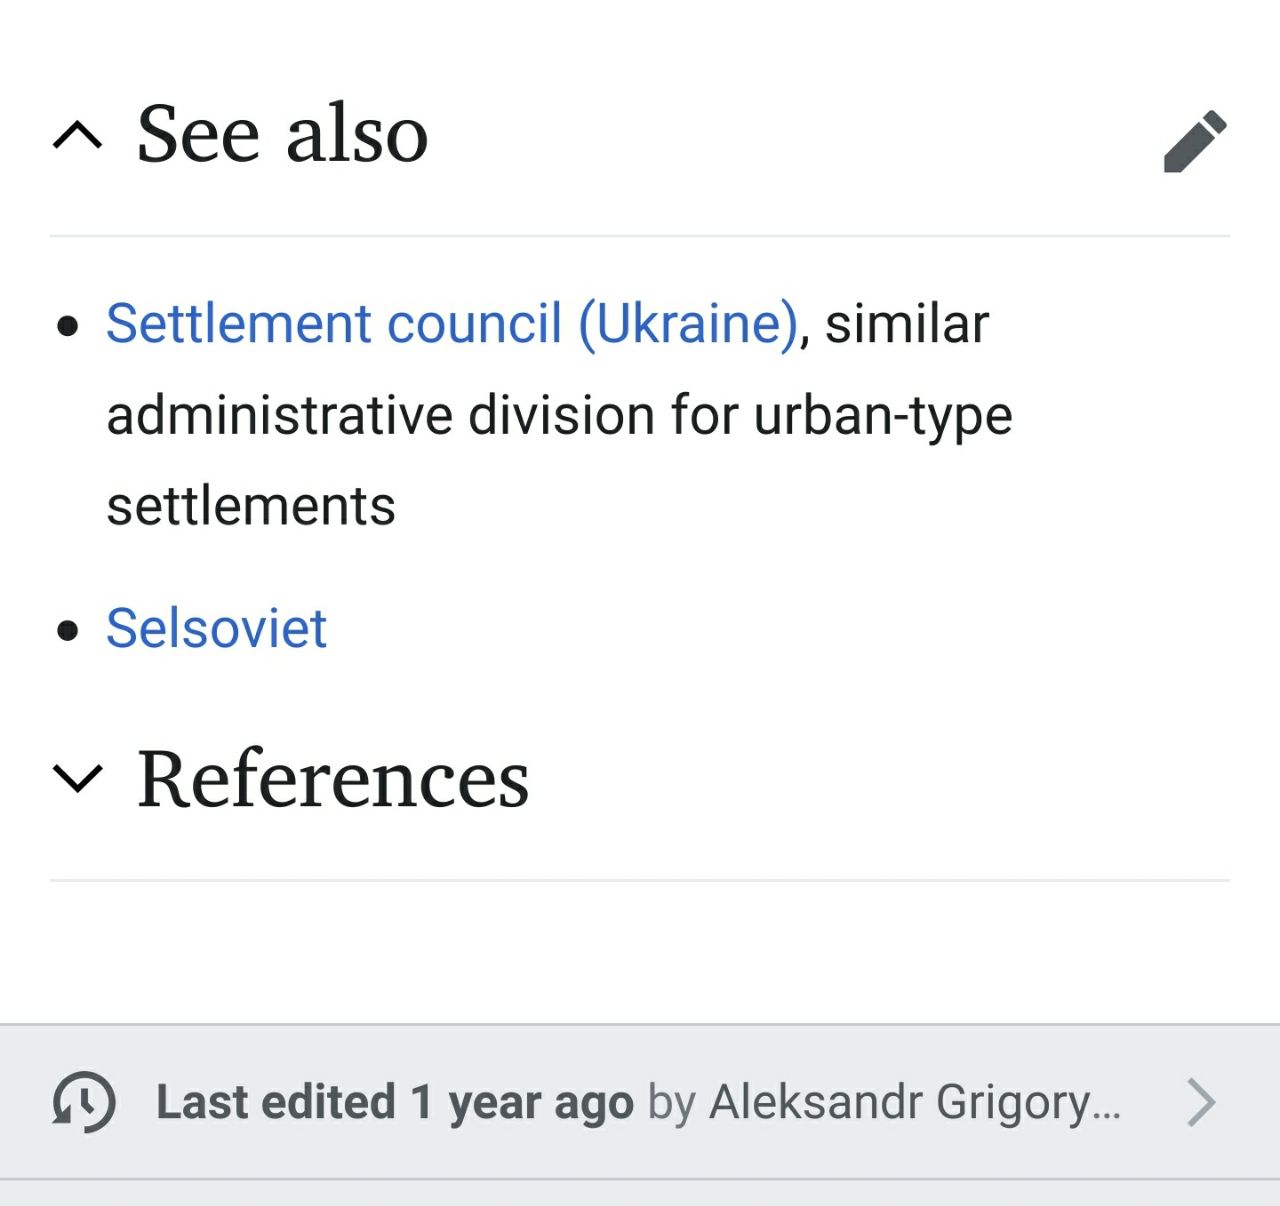Click the word 'settlements' in the list item

[251, 506]
